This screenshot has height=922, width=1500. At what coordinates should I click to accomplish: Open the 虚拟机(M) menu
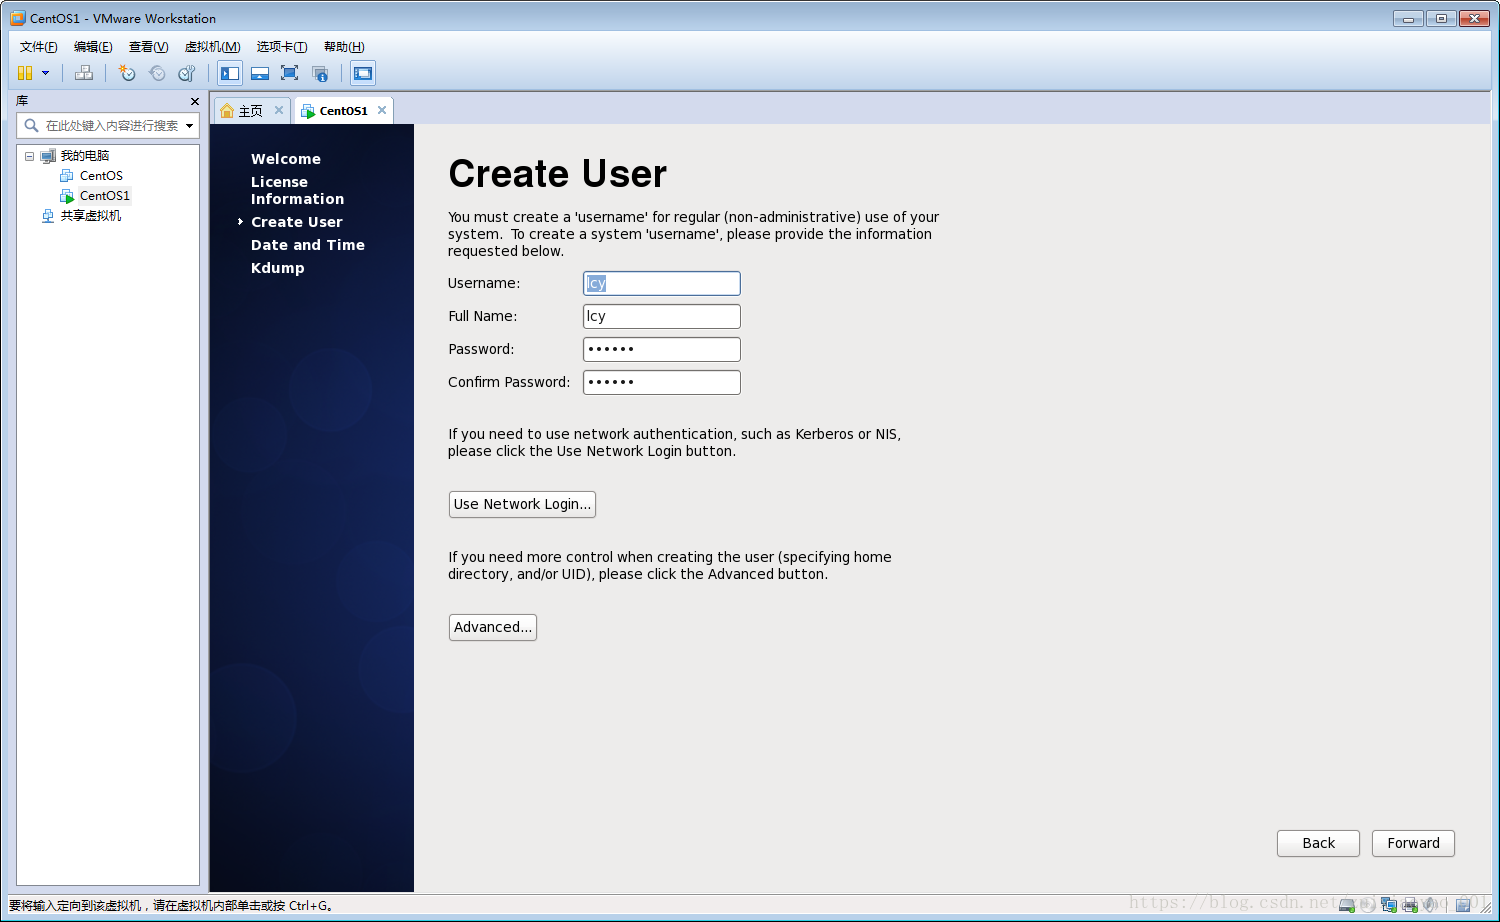point(212,47)
